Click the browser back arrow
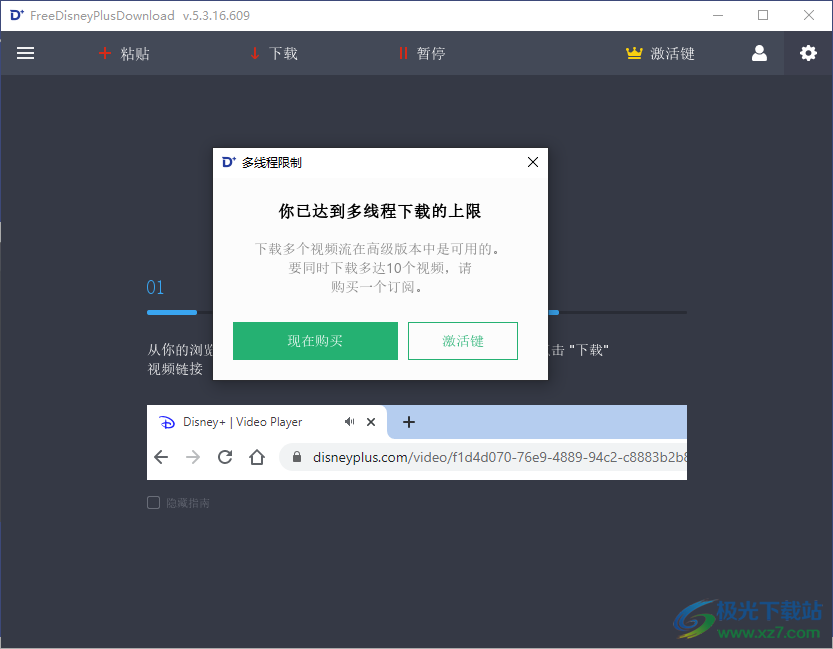This screenshot has width=833, height=649. click(x=161, y=457)
